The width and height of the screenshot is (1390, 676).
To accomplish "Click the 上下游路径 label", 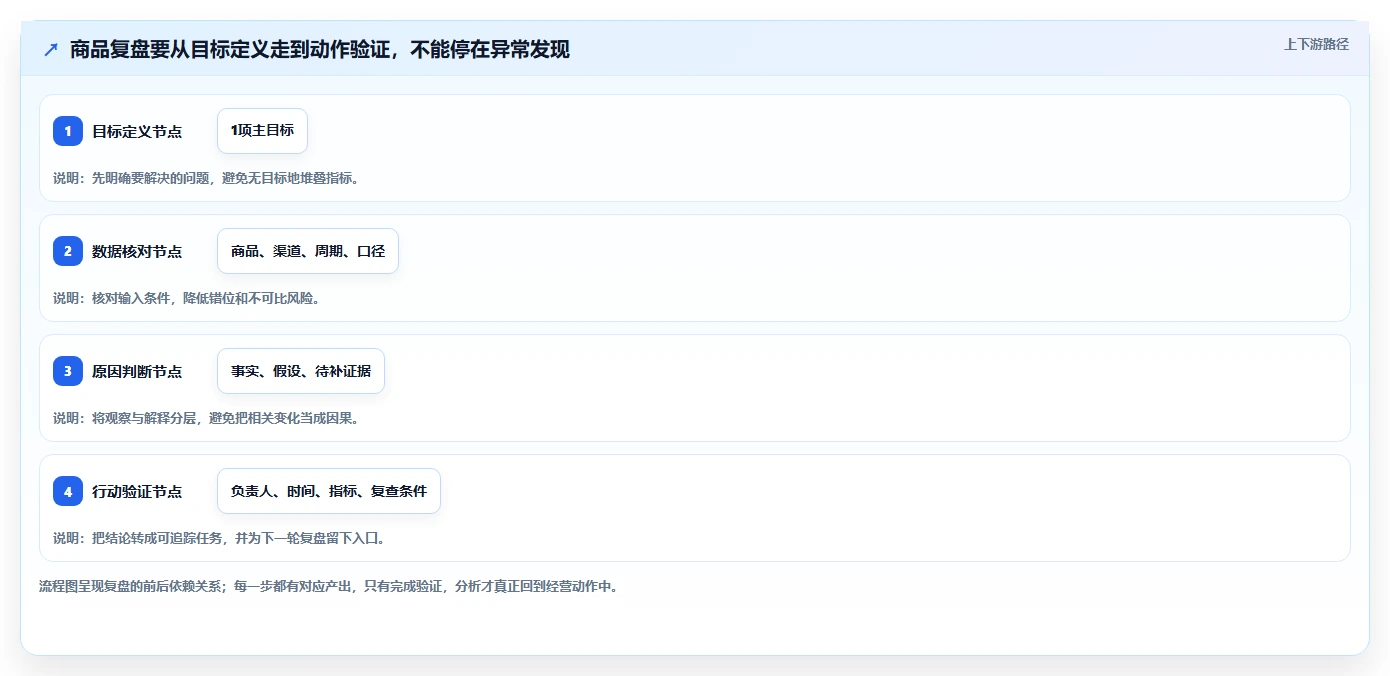I will click(x=1316, y=44).
